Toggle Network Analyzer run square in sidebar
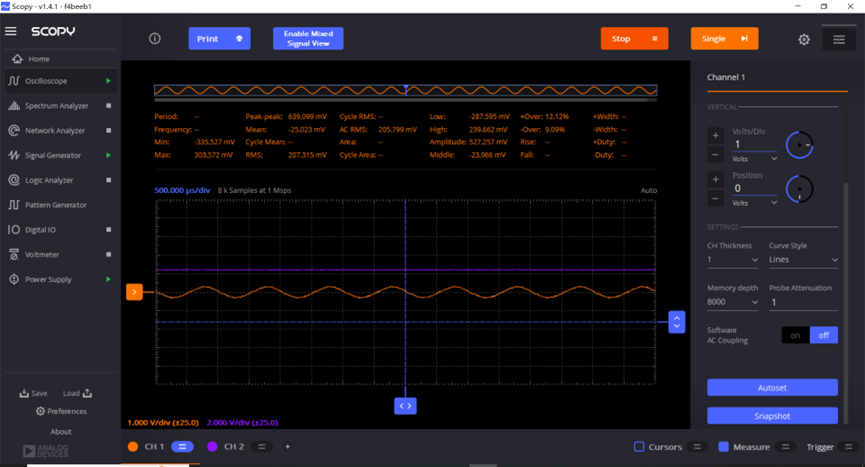865x467 pixels. (x=108, y=130)
